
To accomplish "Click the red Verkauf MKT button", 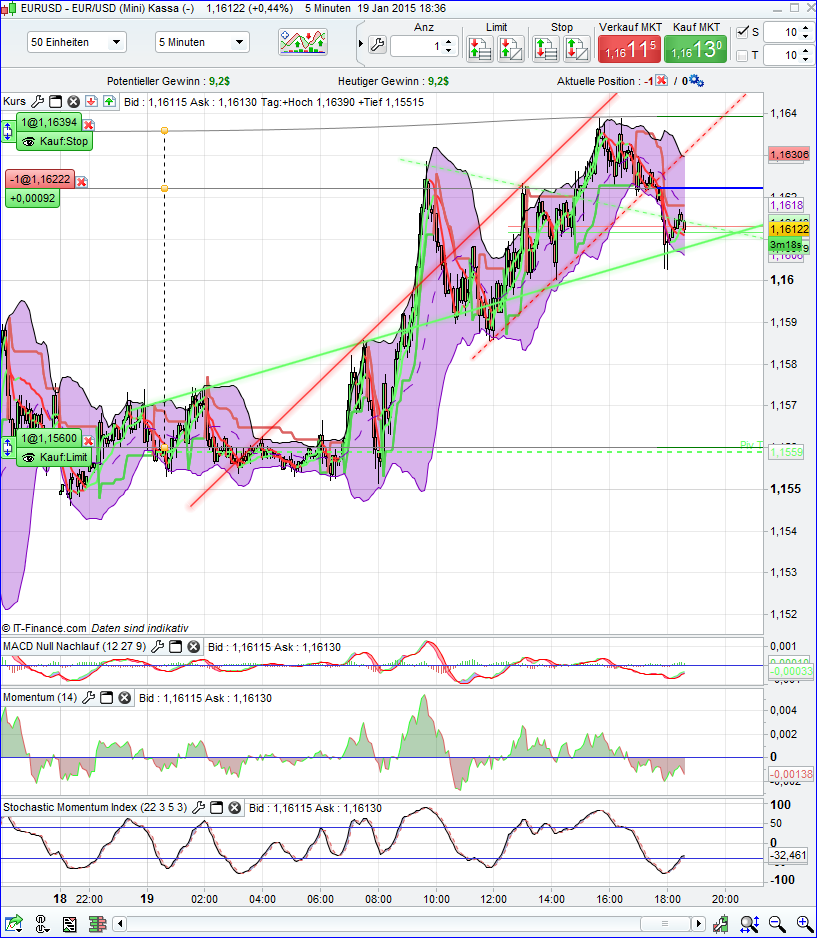I will click(x=630, y=47).
